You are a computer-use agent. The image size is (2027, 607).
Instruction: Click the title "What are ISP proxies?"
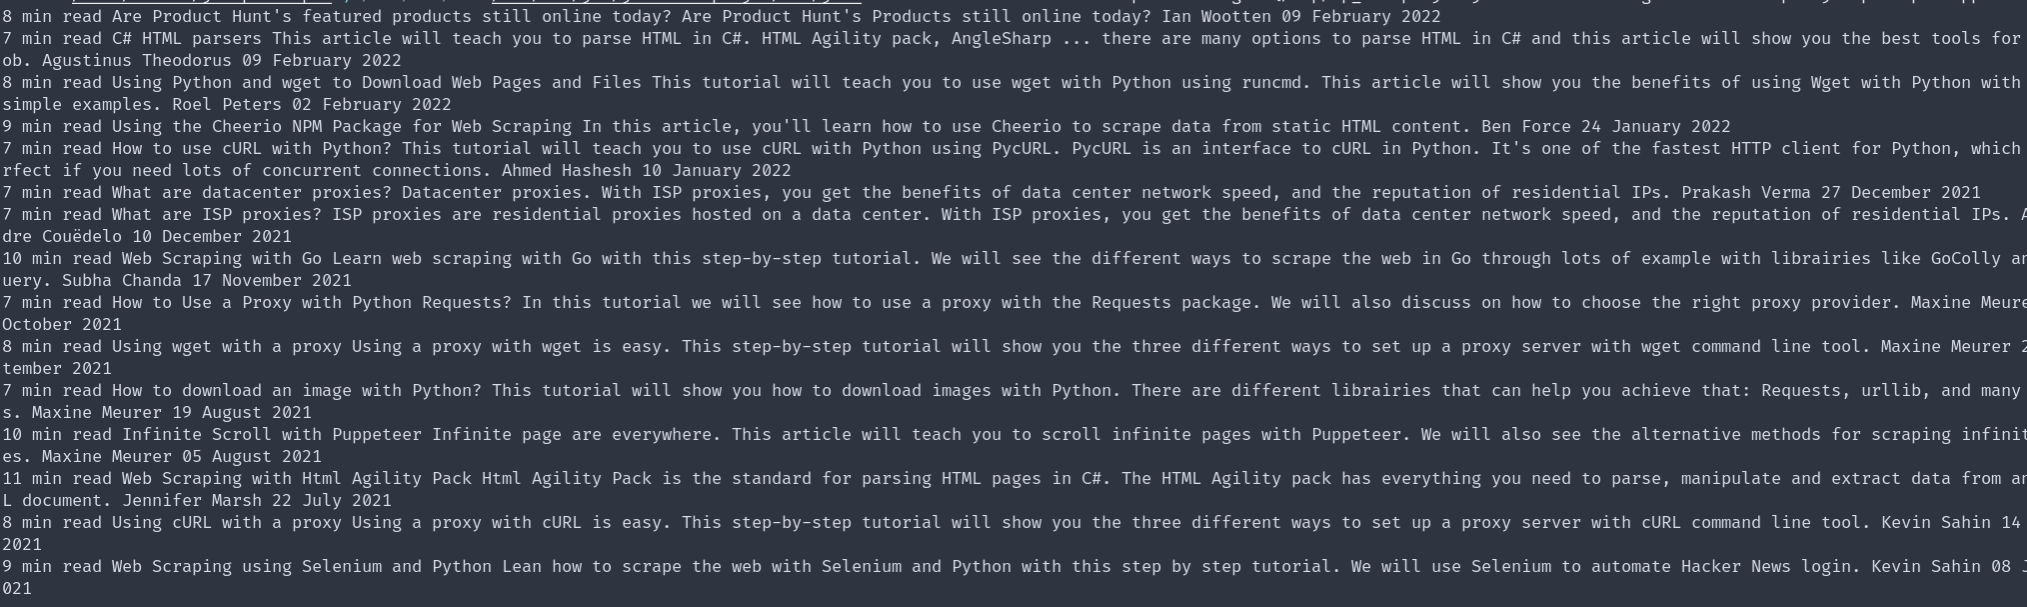click(216, 215)
